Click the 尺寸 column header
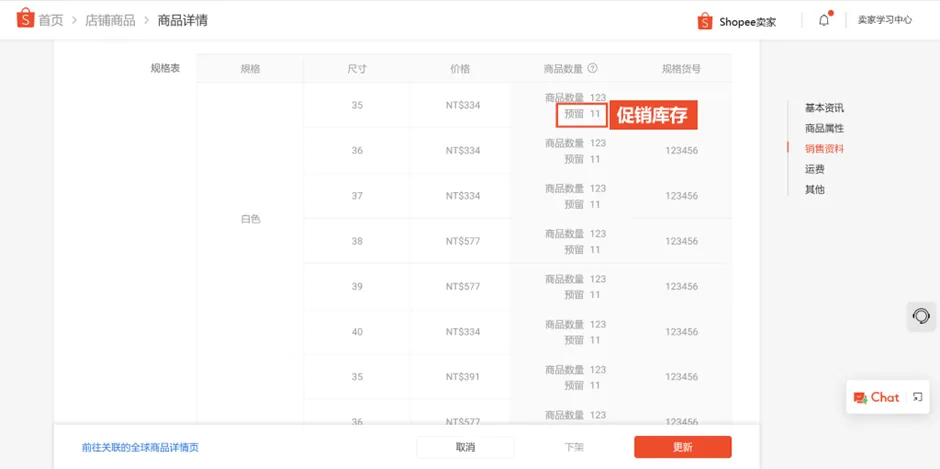Viewport: 940px width, 469px height. [x=357, y=69]
